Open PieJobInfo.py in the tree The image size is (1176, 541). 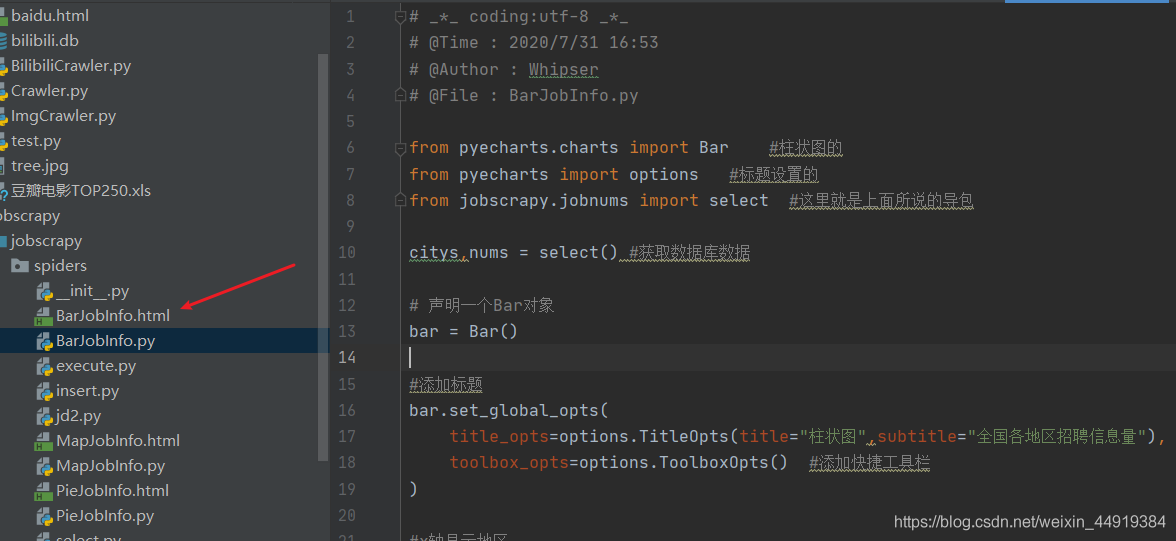(105, 516)
